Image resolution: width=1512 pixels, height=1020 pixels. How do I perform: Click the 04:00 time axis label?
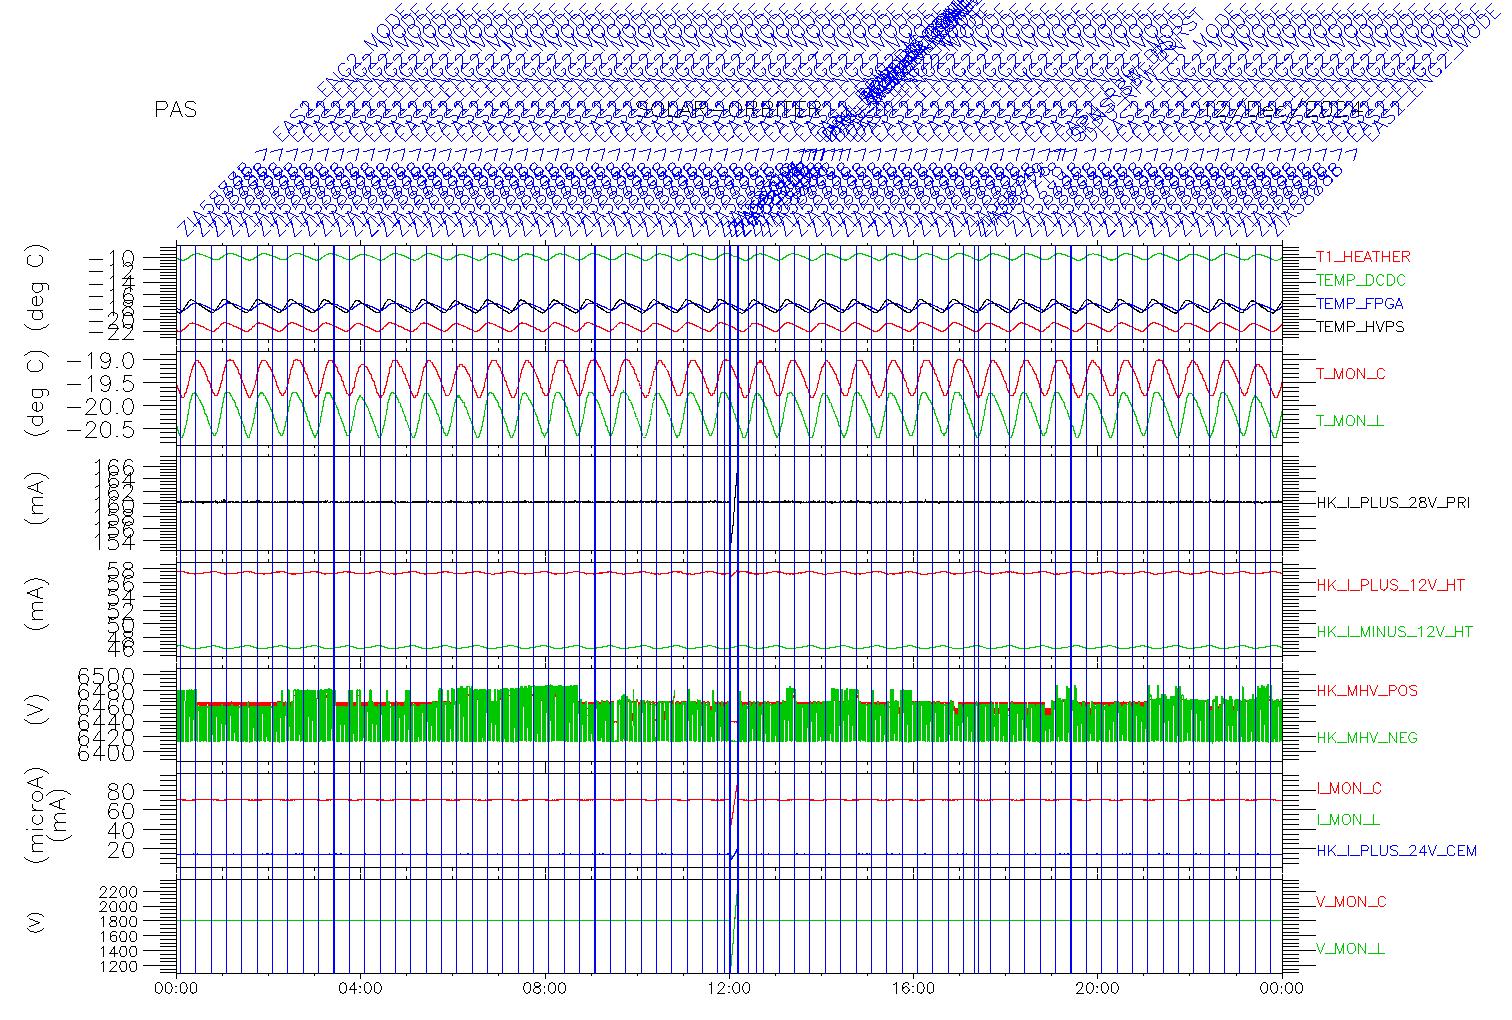(x=361, y=990)
